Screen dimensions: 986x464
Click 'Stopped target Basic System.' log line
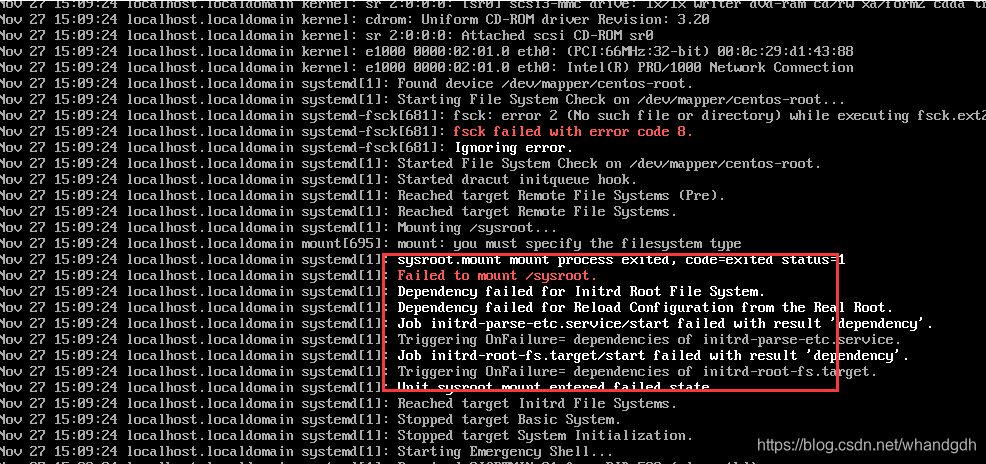coord(509,419)
